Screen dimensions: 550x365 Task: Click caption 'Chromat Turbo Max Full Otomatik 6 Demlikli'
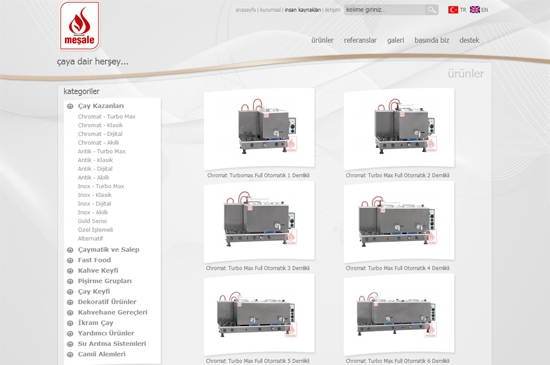[397, 361]
